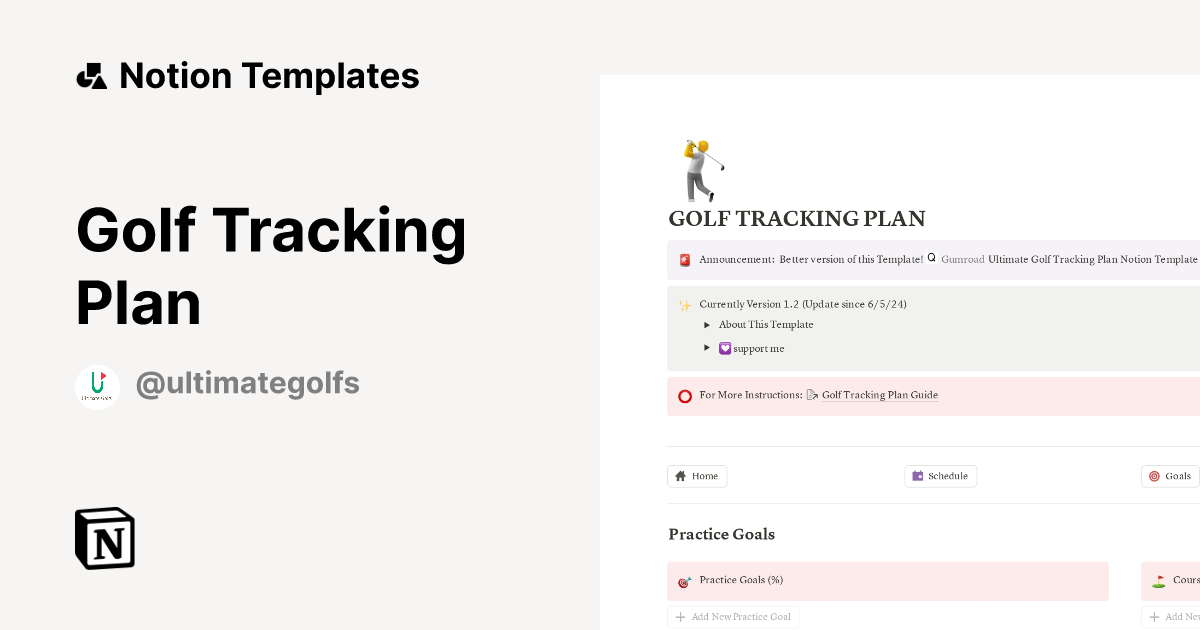
Task: Switch to the Schedule tab
Action: tap(940, 476)
